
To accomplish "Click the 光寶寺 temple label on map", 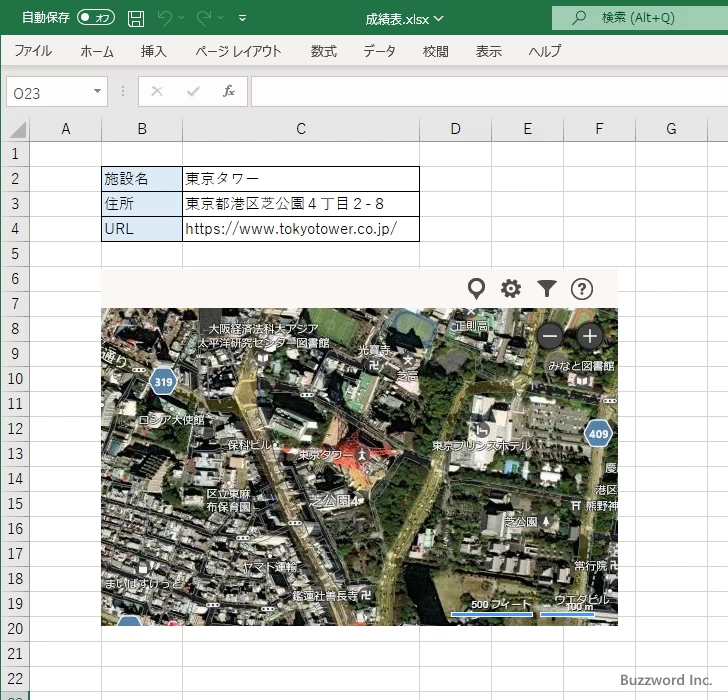I will click(374, 350).
